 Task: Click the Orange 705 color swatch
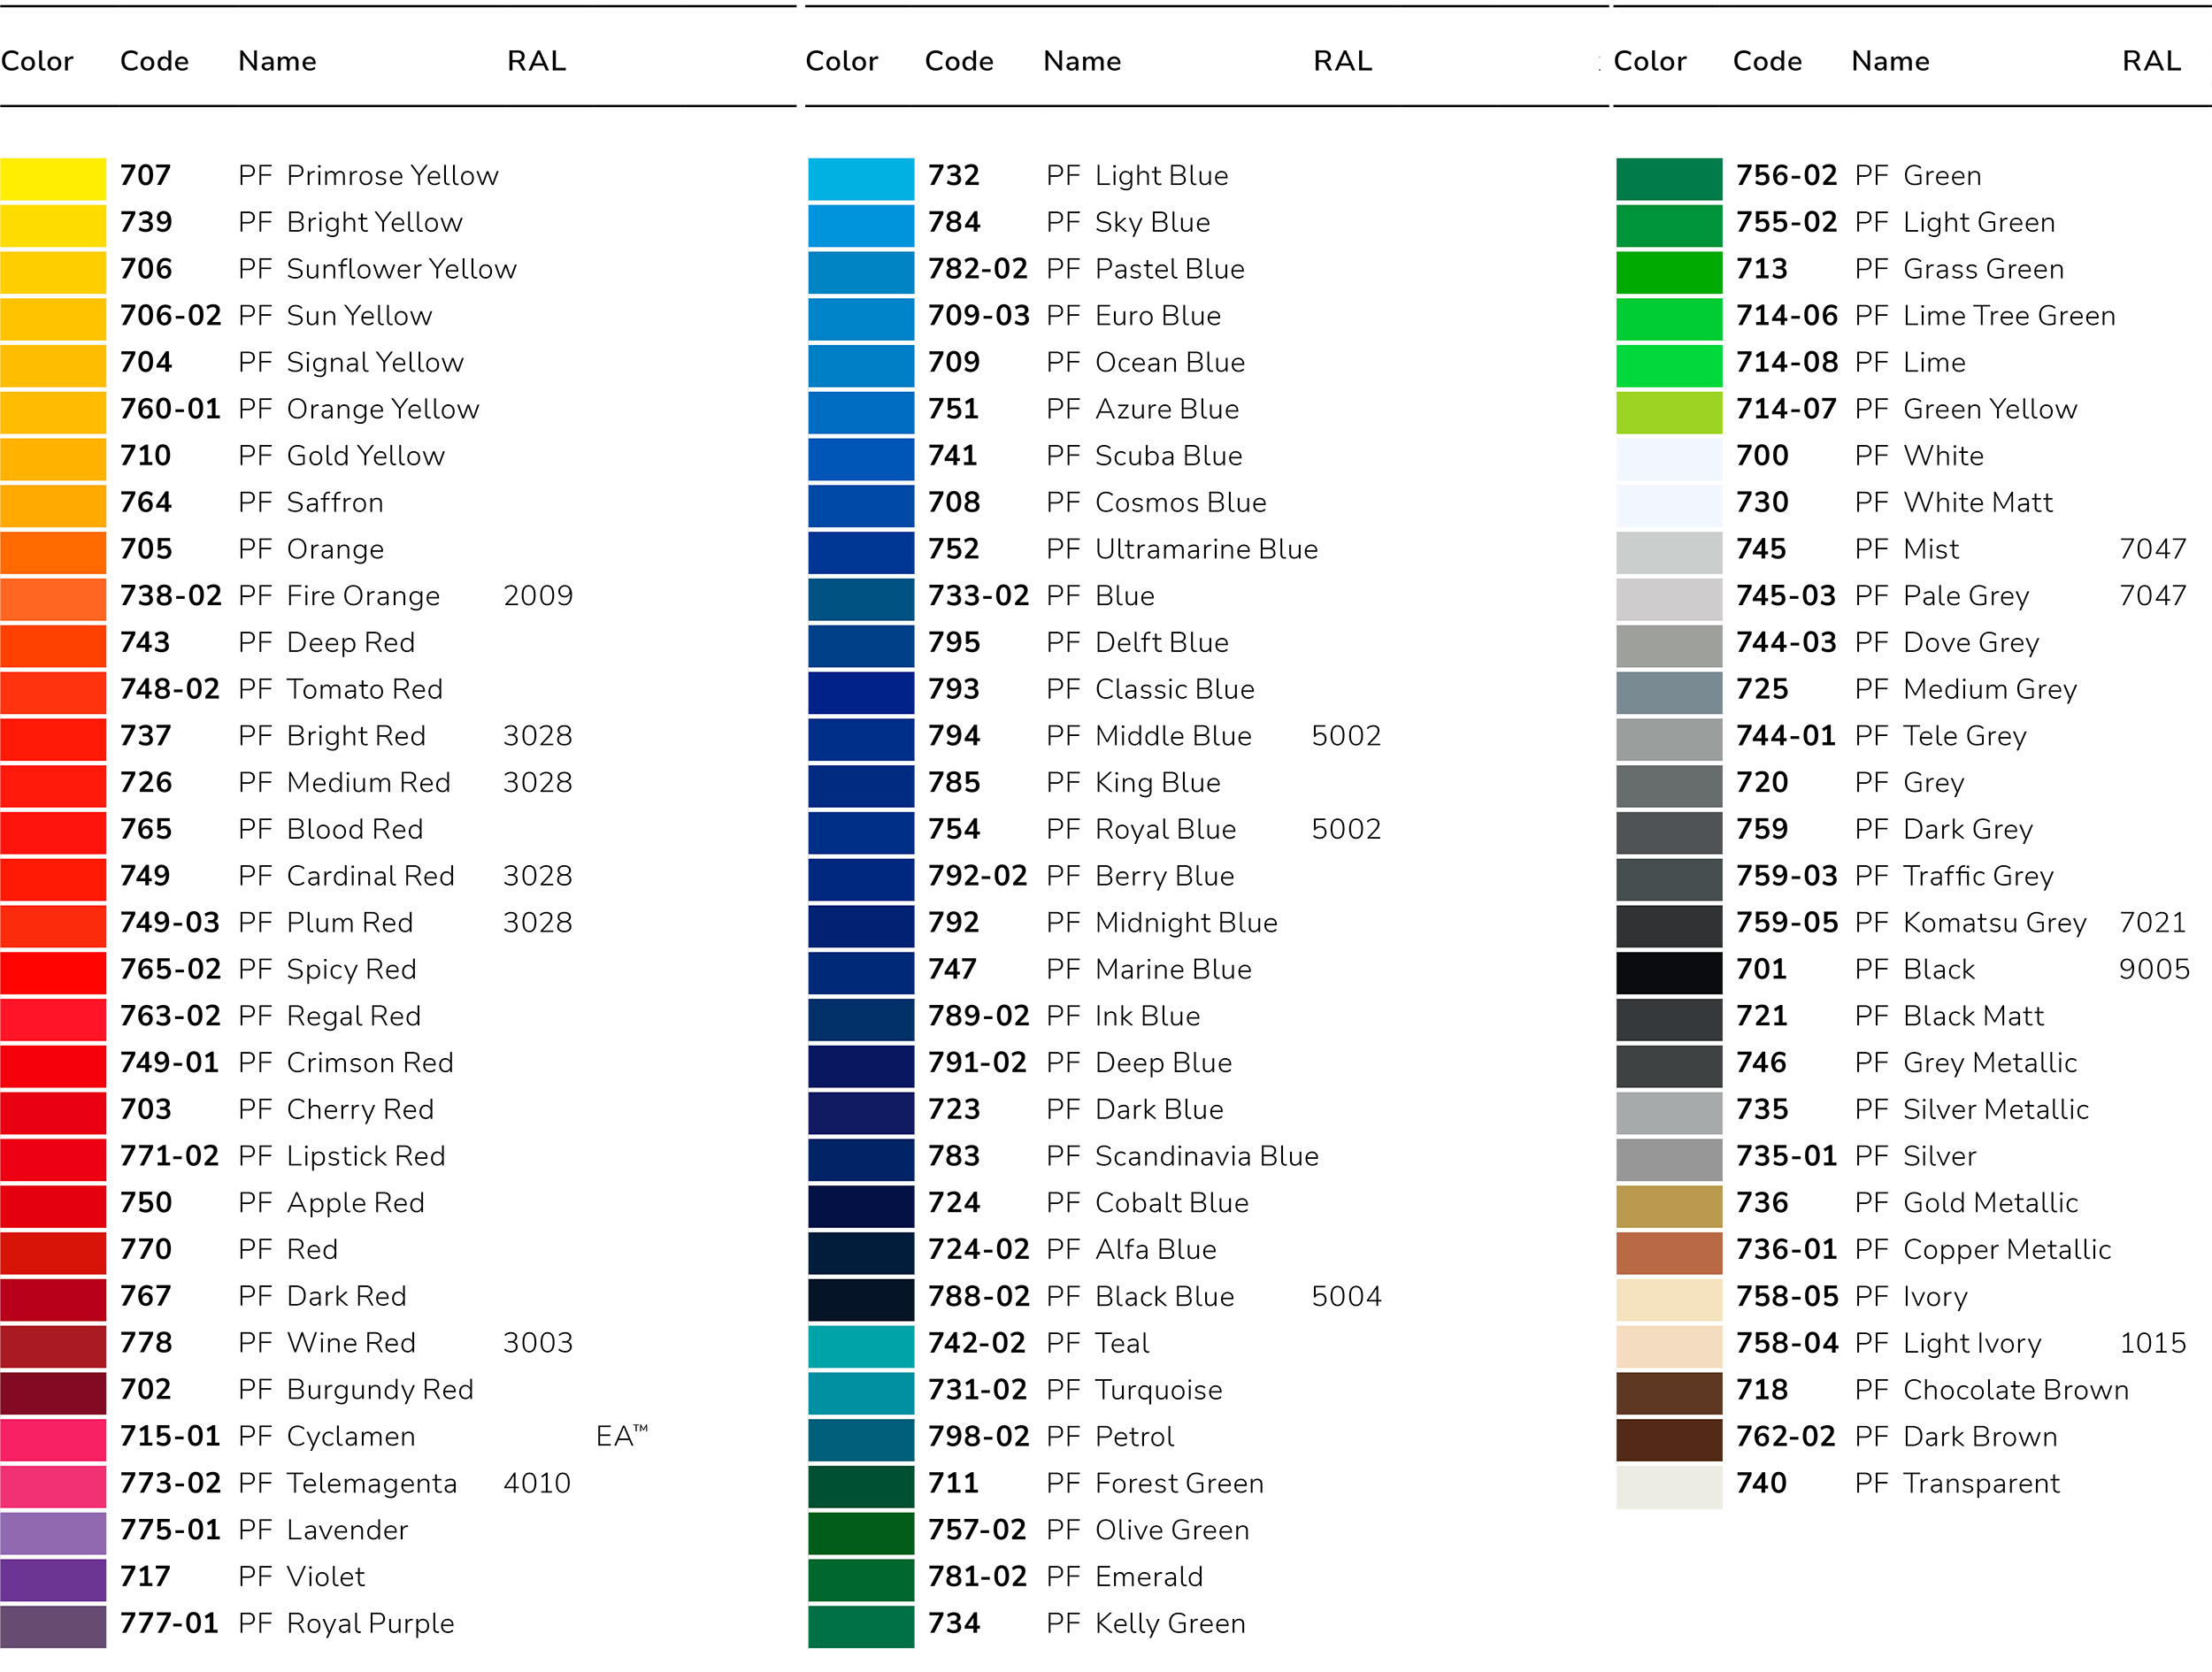click(53, 552)
